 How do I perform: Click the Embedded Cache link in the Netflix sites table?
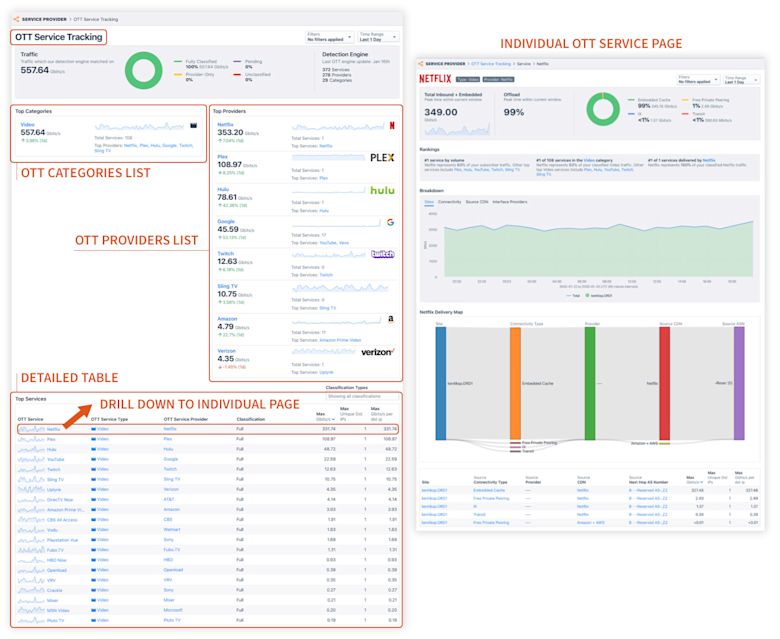click(x=488, y=490)
